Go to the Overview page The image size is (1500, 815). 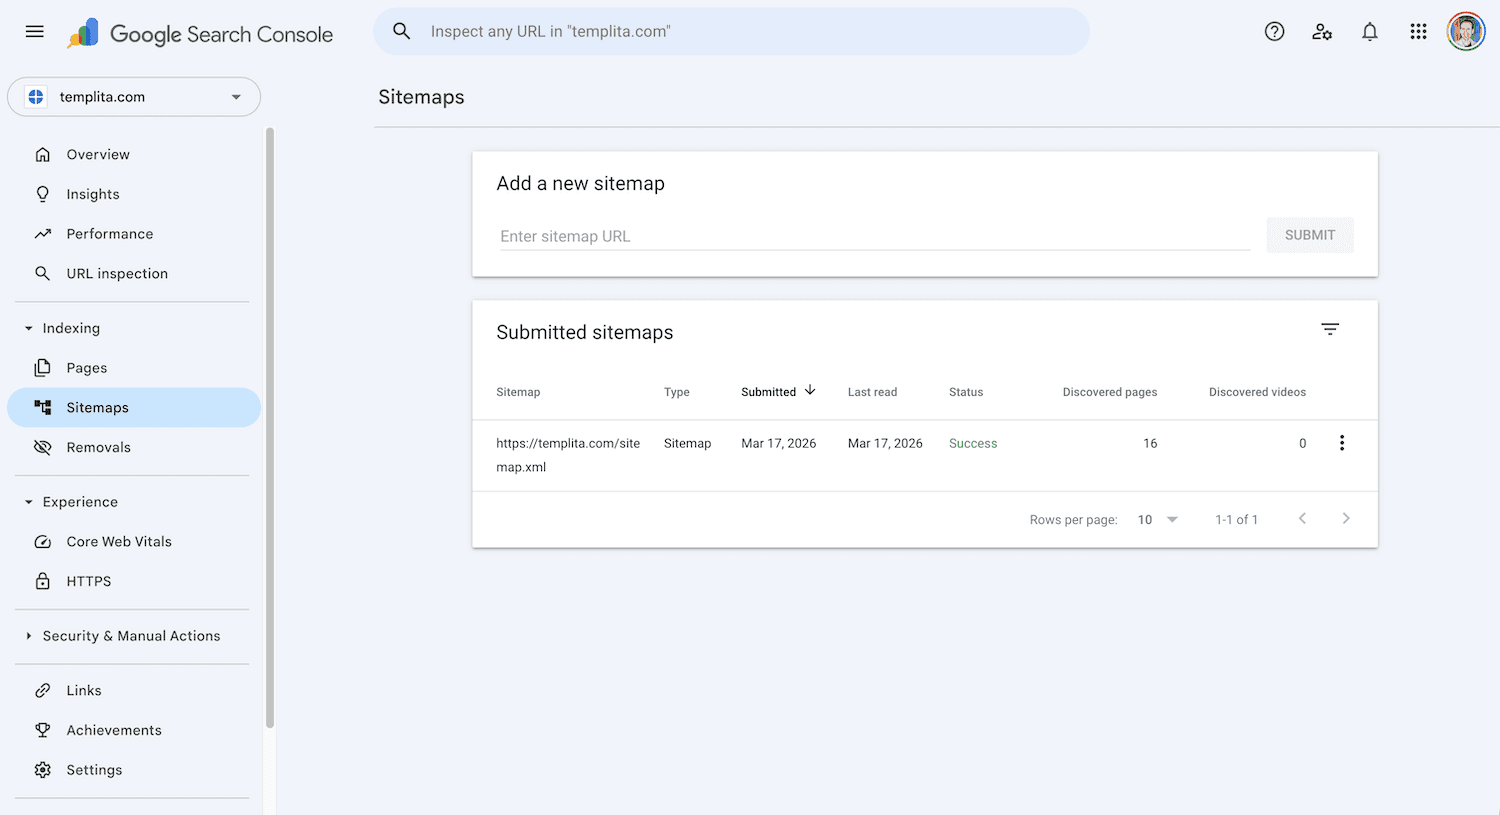coord(97,154)
